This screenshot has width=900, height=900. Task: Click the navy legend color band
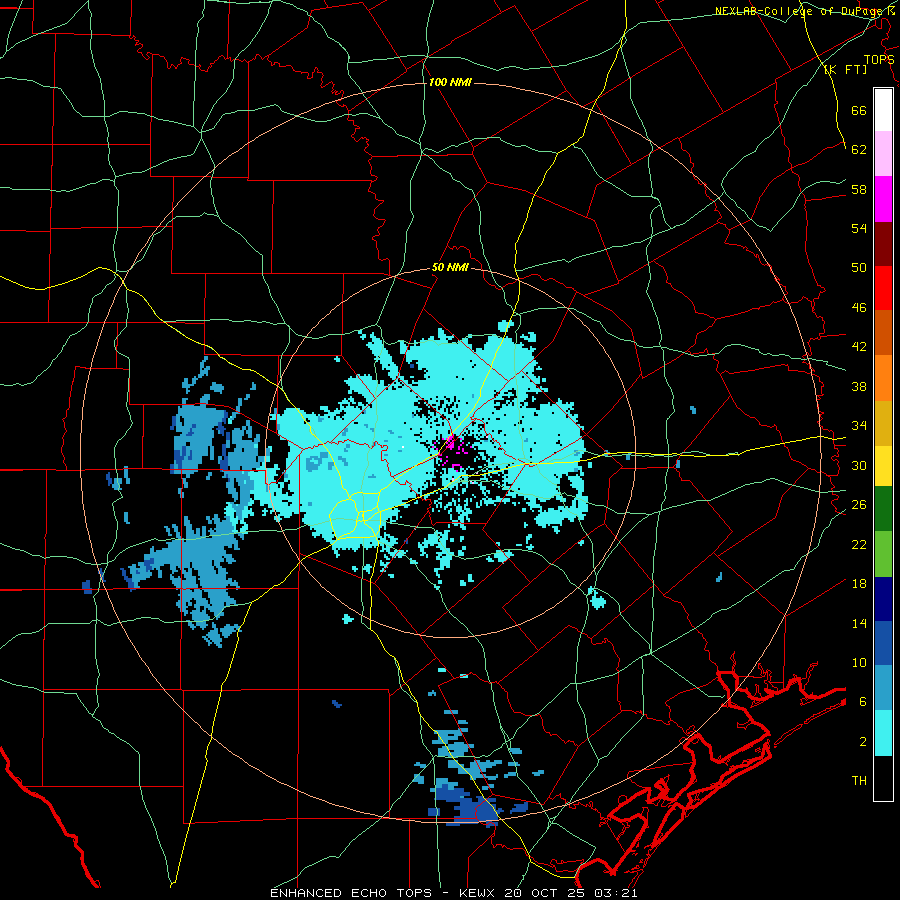point(883,599)
